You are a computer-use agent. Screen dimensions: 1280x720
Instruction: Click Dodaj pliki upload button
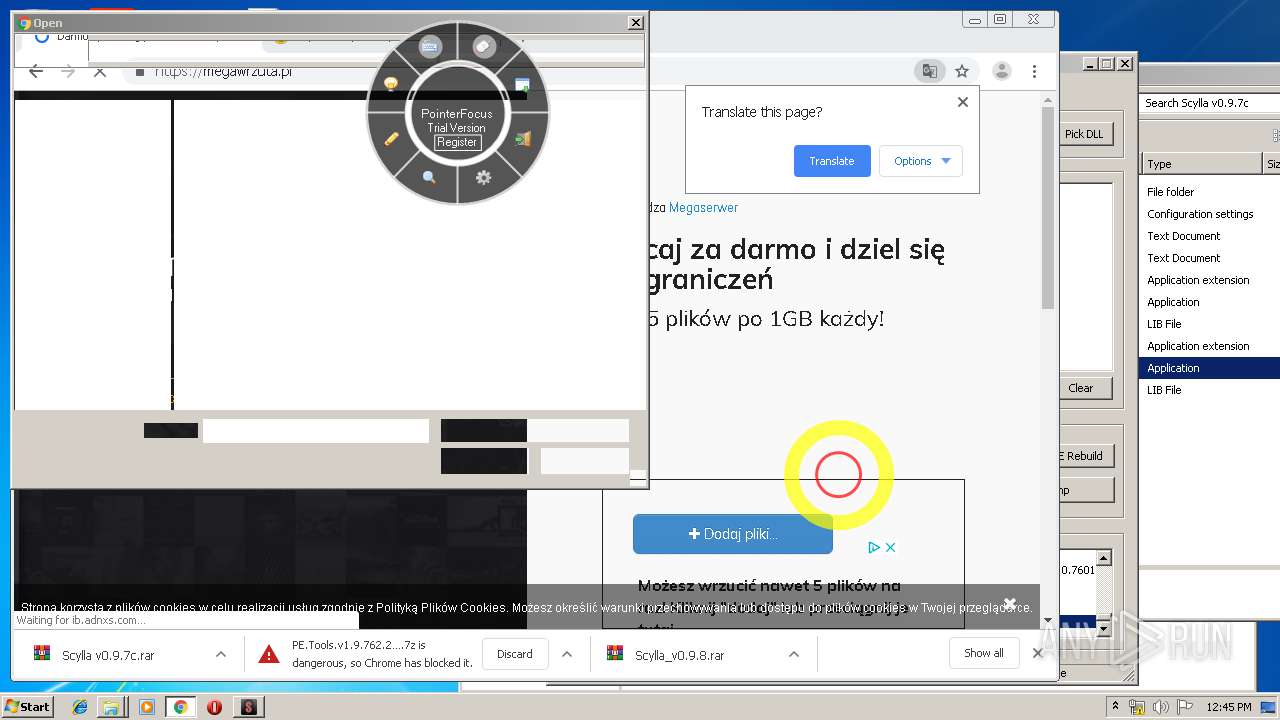pyautogui.click(x=733, y=534)
